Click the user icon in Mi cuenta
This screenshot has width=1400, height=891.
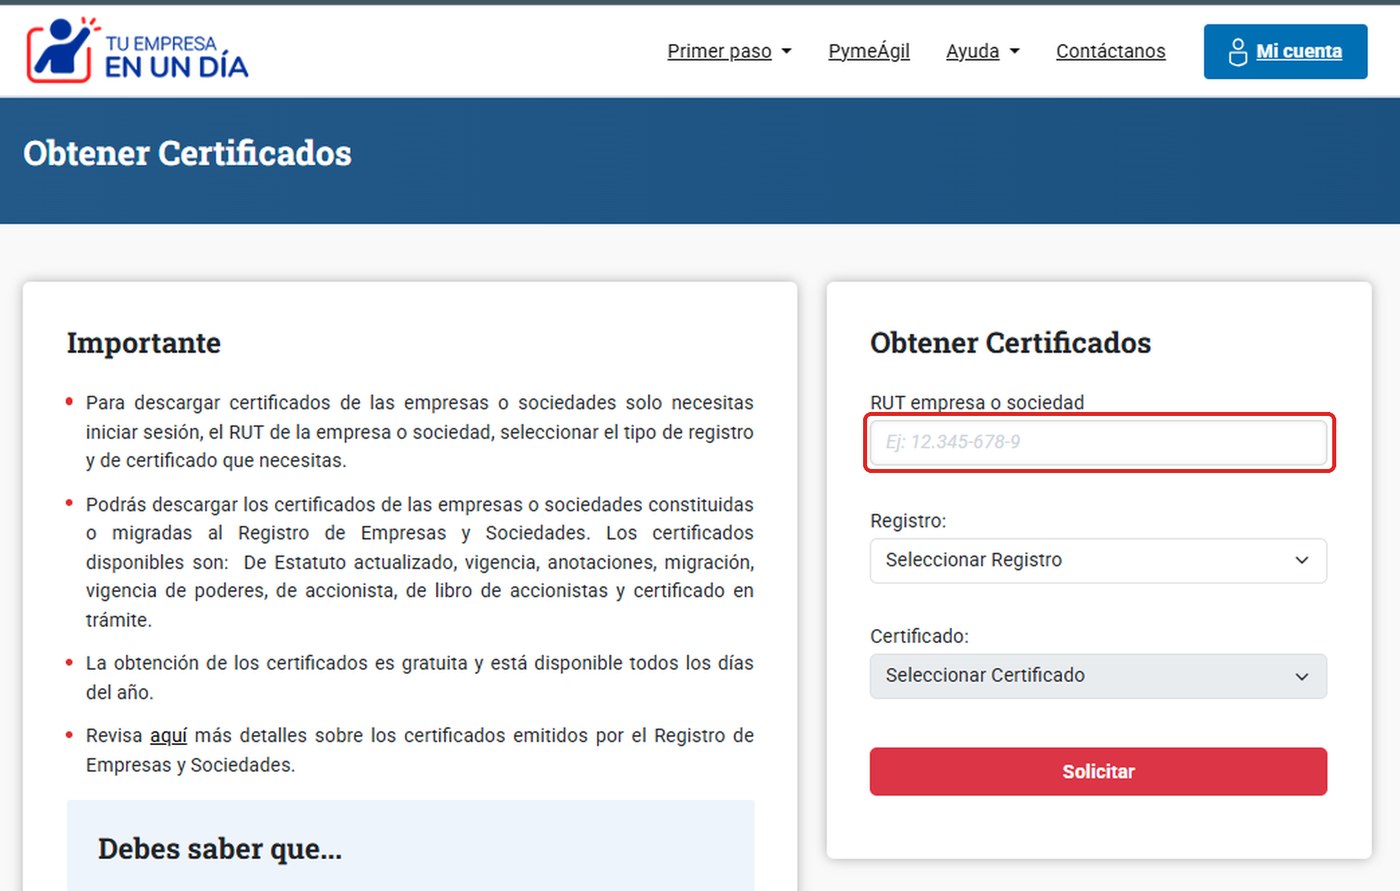(1238, 52)
